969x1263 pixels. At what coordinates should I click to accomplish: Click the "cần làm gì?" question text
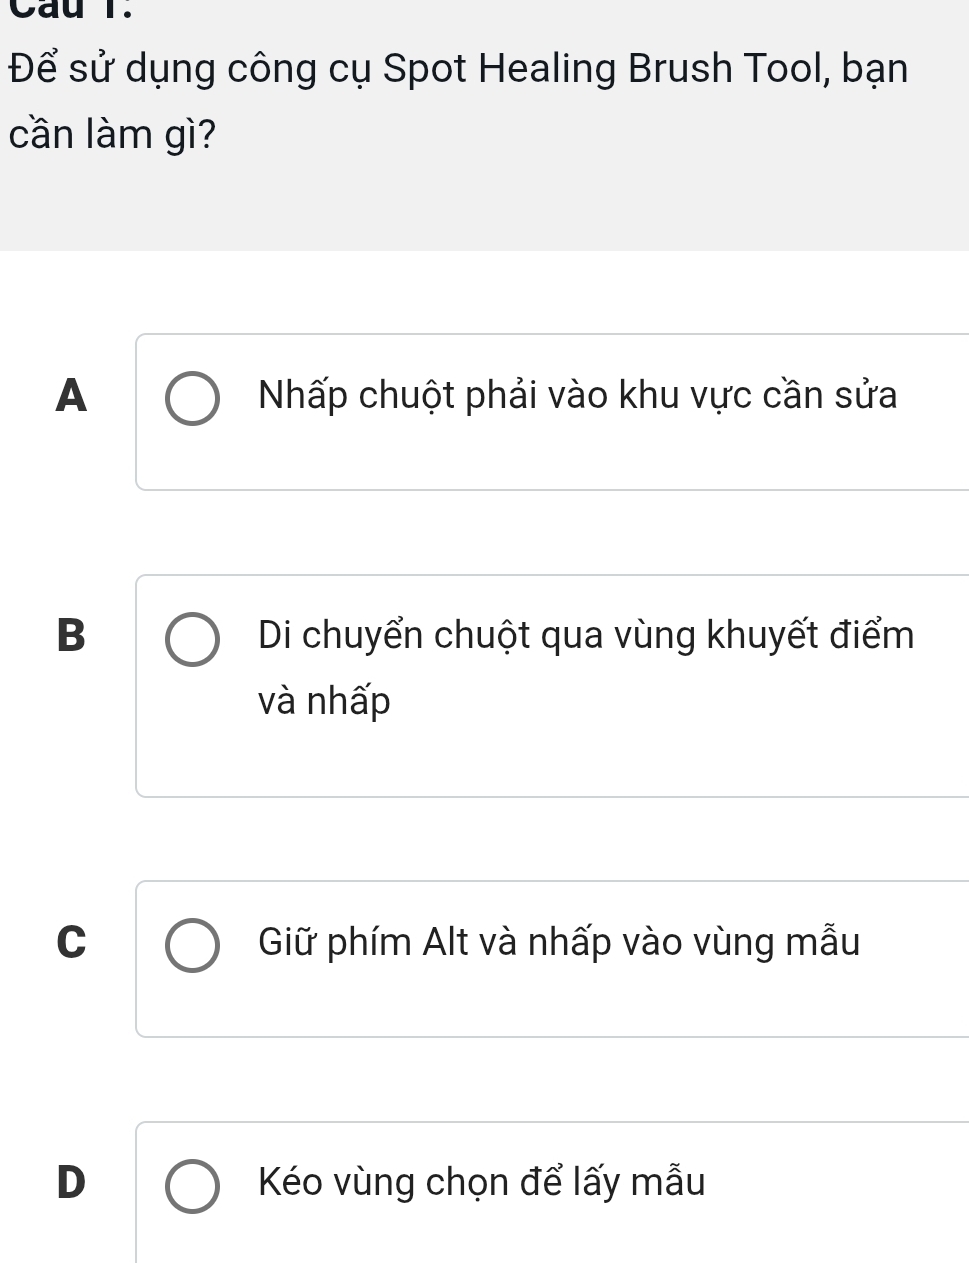click(111, 135)
